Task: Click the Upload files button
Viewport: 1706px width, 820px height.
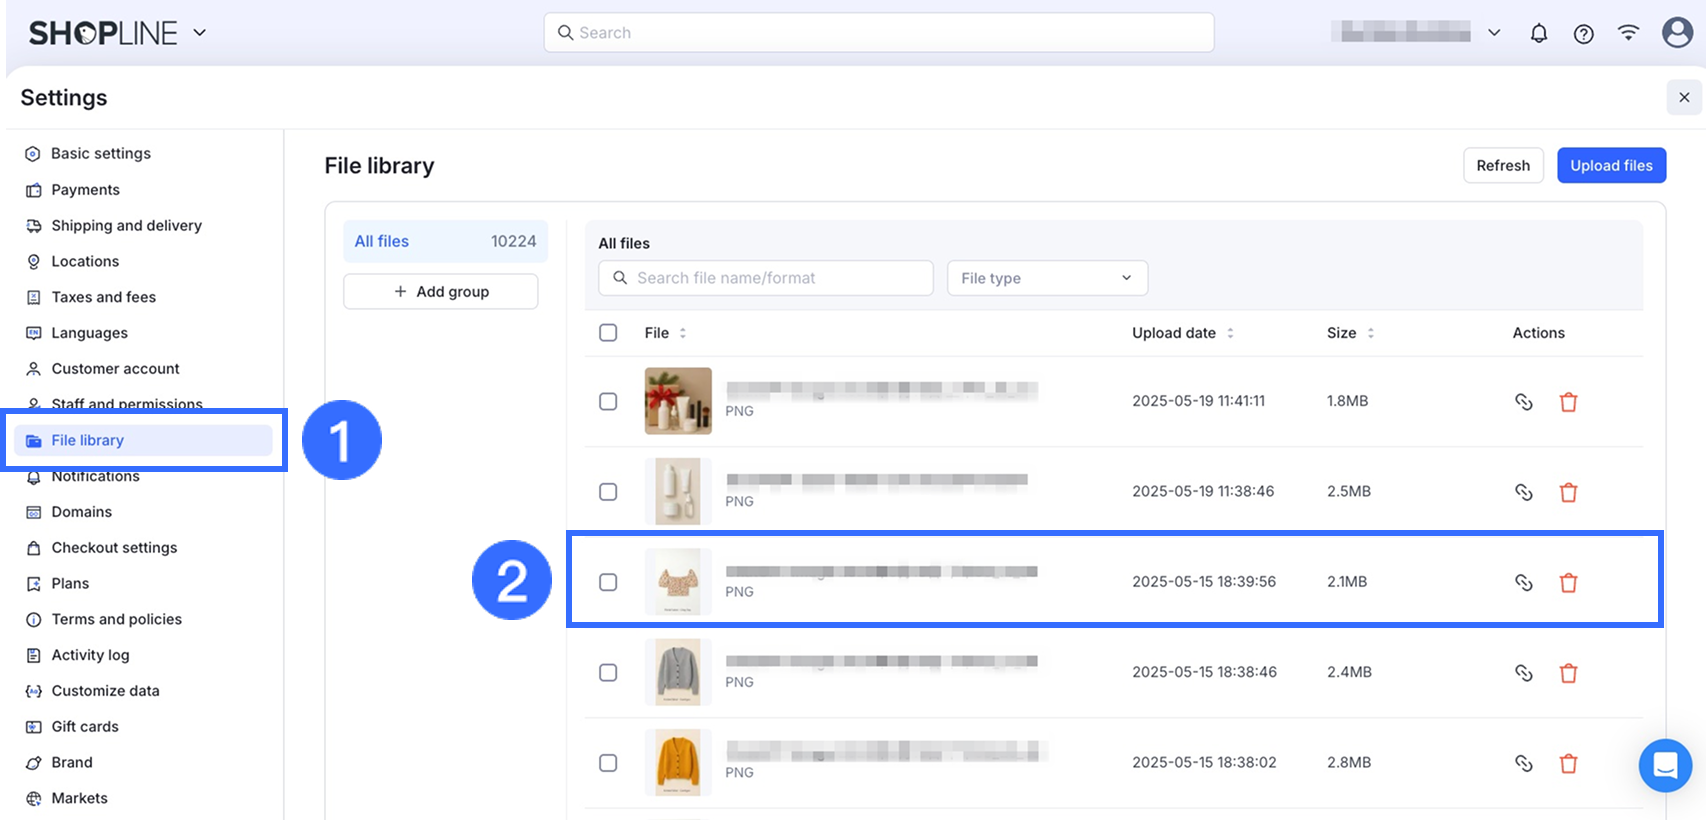Action: coord(1611,166)
